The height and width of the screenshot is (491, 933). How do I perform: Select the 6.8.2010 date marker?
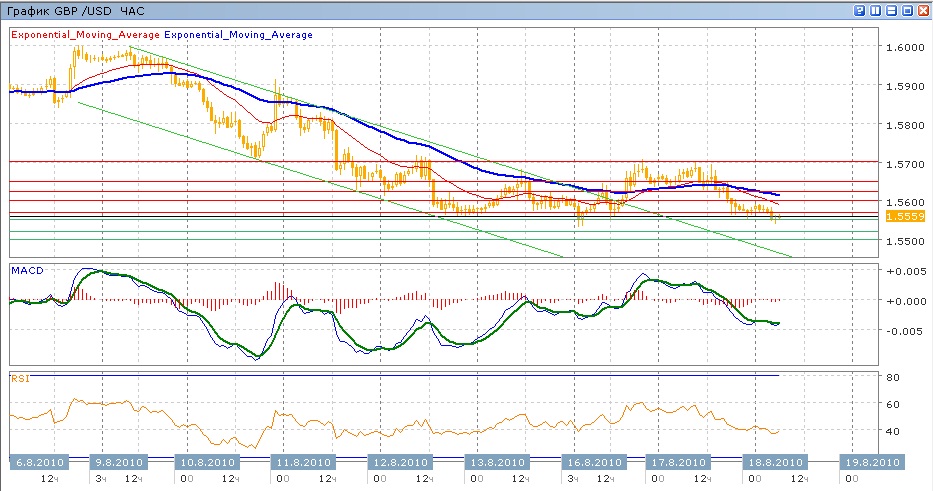(x=41, y=463)
